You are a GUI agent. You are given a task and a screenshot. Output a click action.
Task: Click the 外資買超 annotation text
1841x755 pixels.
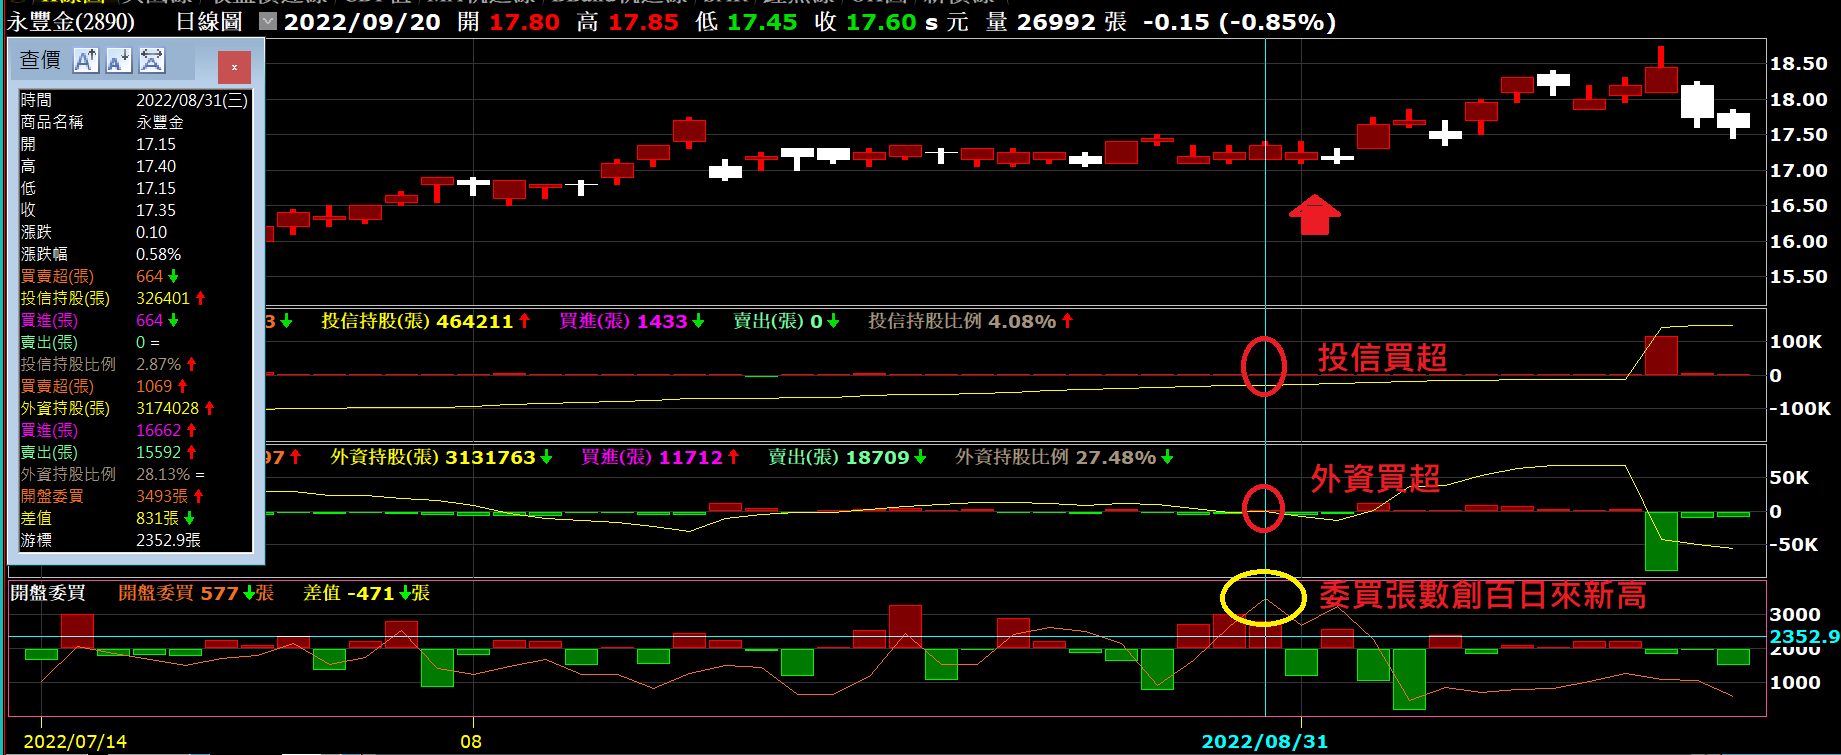[x=1375, y=479]
